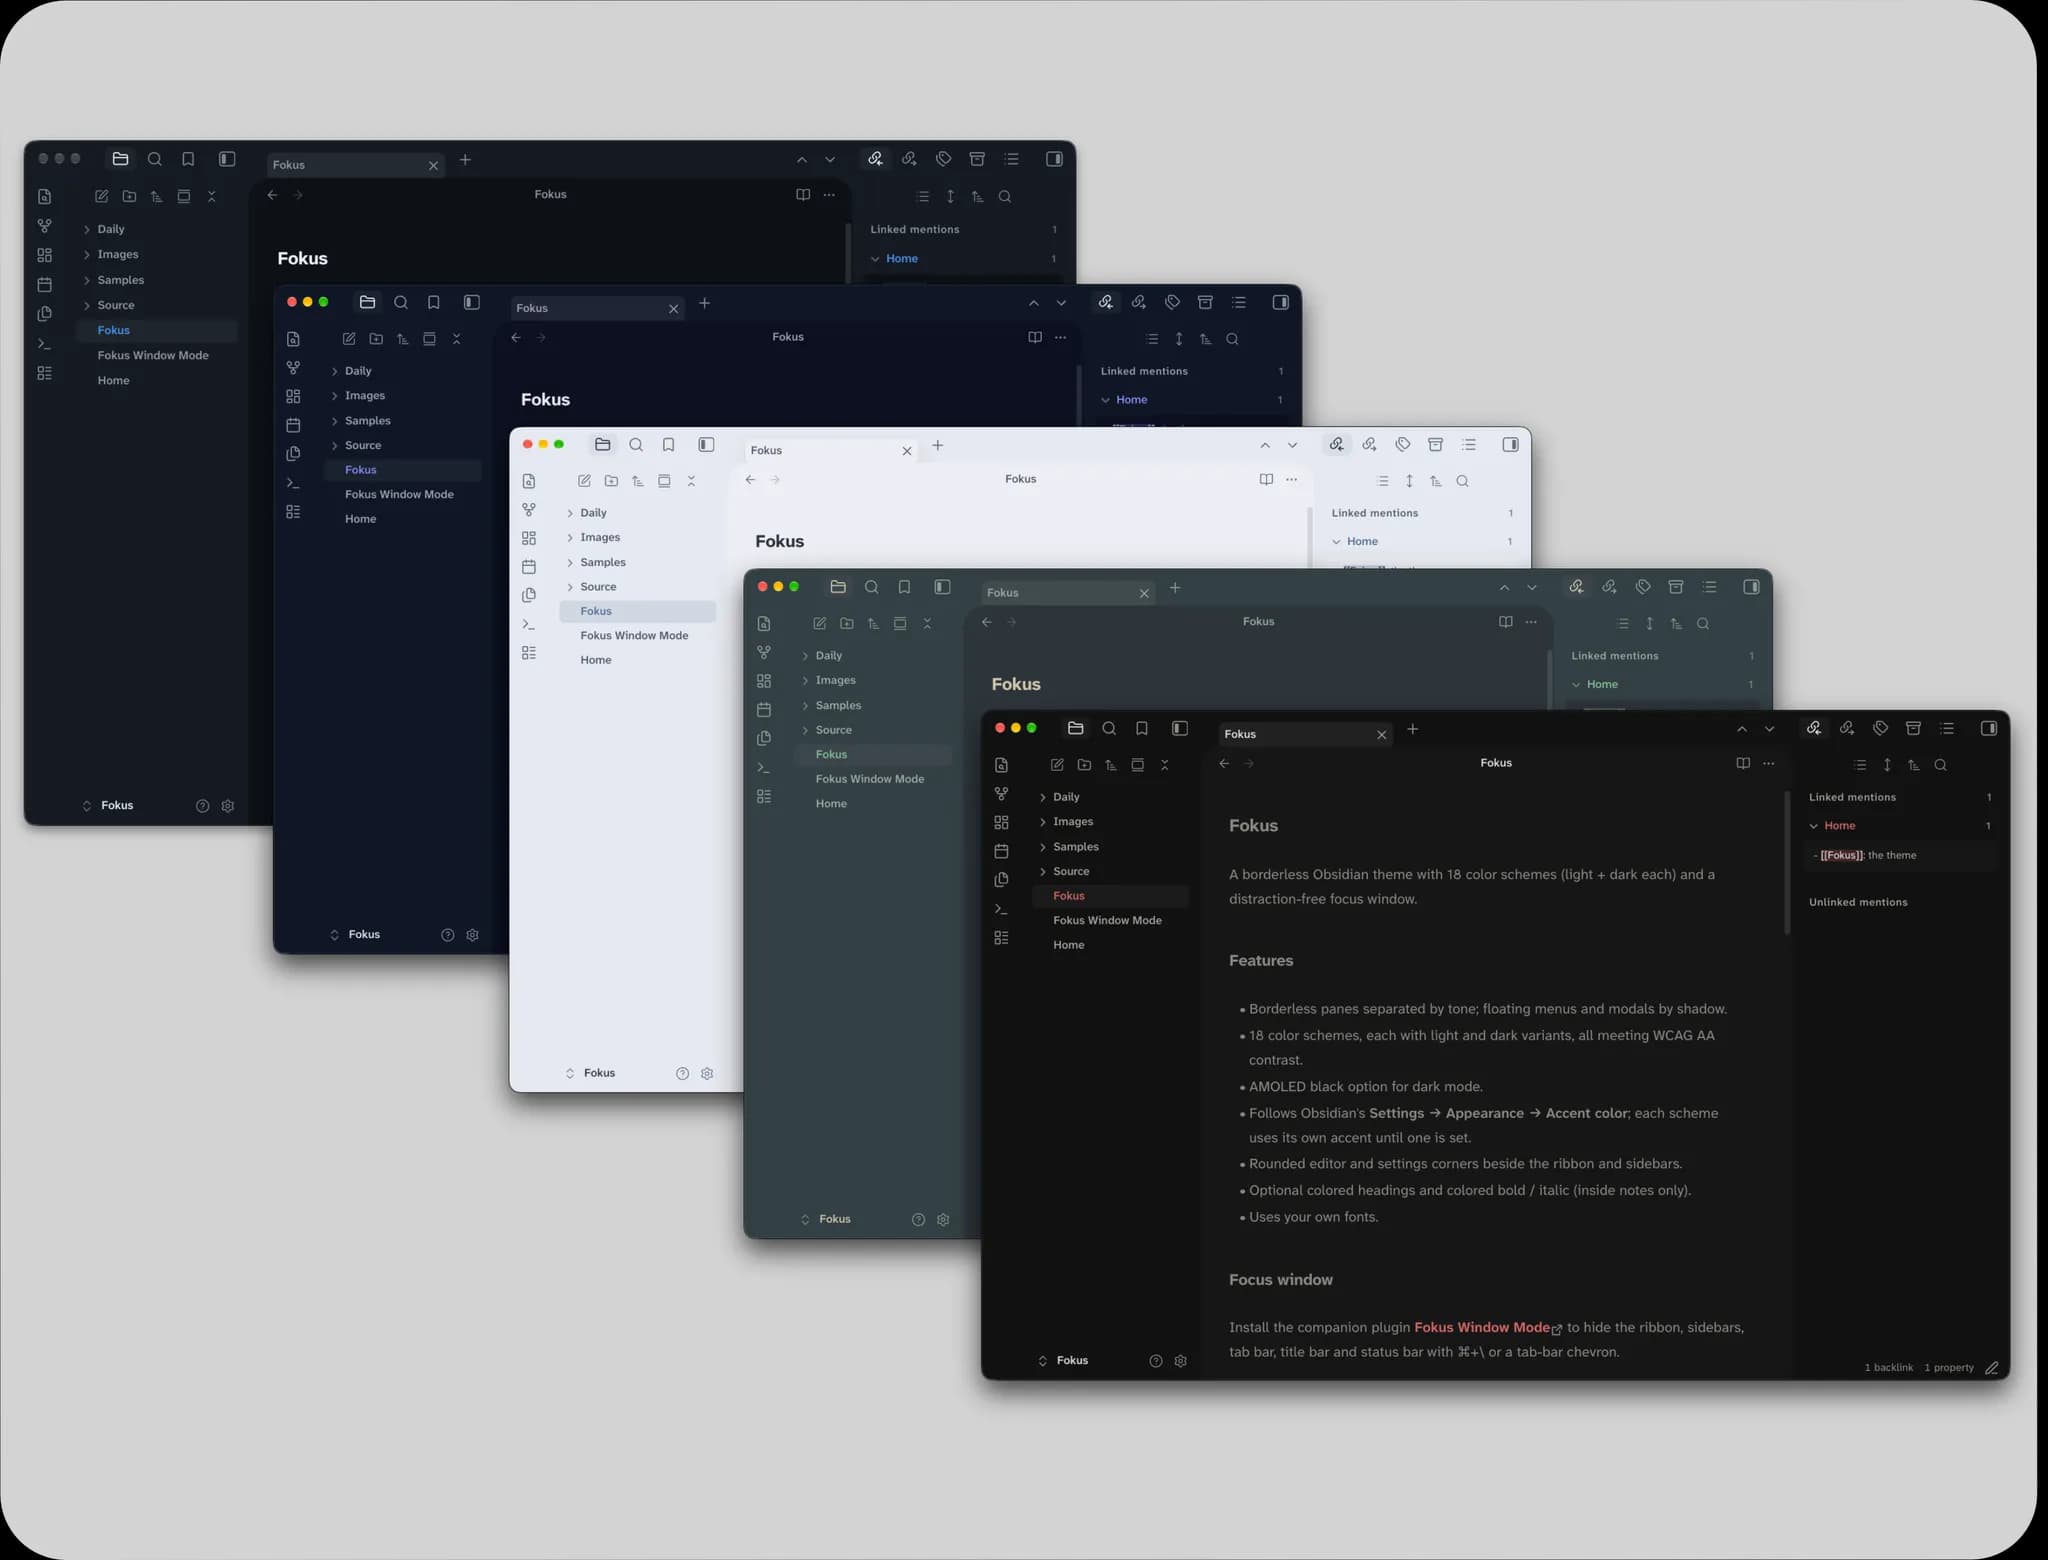Expand Images folder in light theme window
Screen dimensions: 2048x1560
[570, 538]
